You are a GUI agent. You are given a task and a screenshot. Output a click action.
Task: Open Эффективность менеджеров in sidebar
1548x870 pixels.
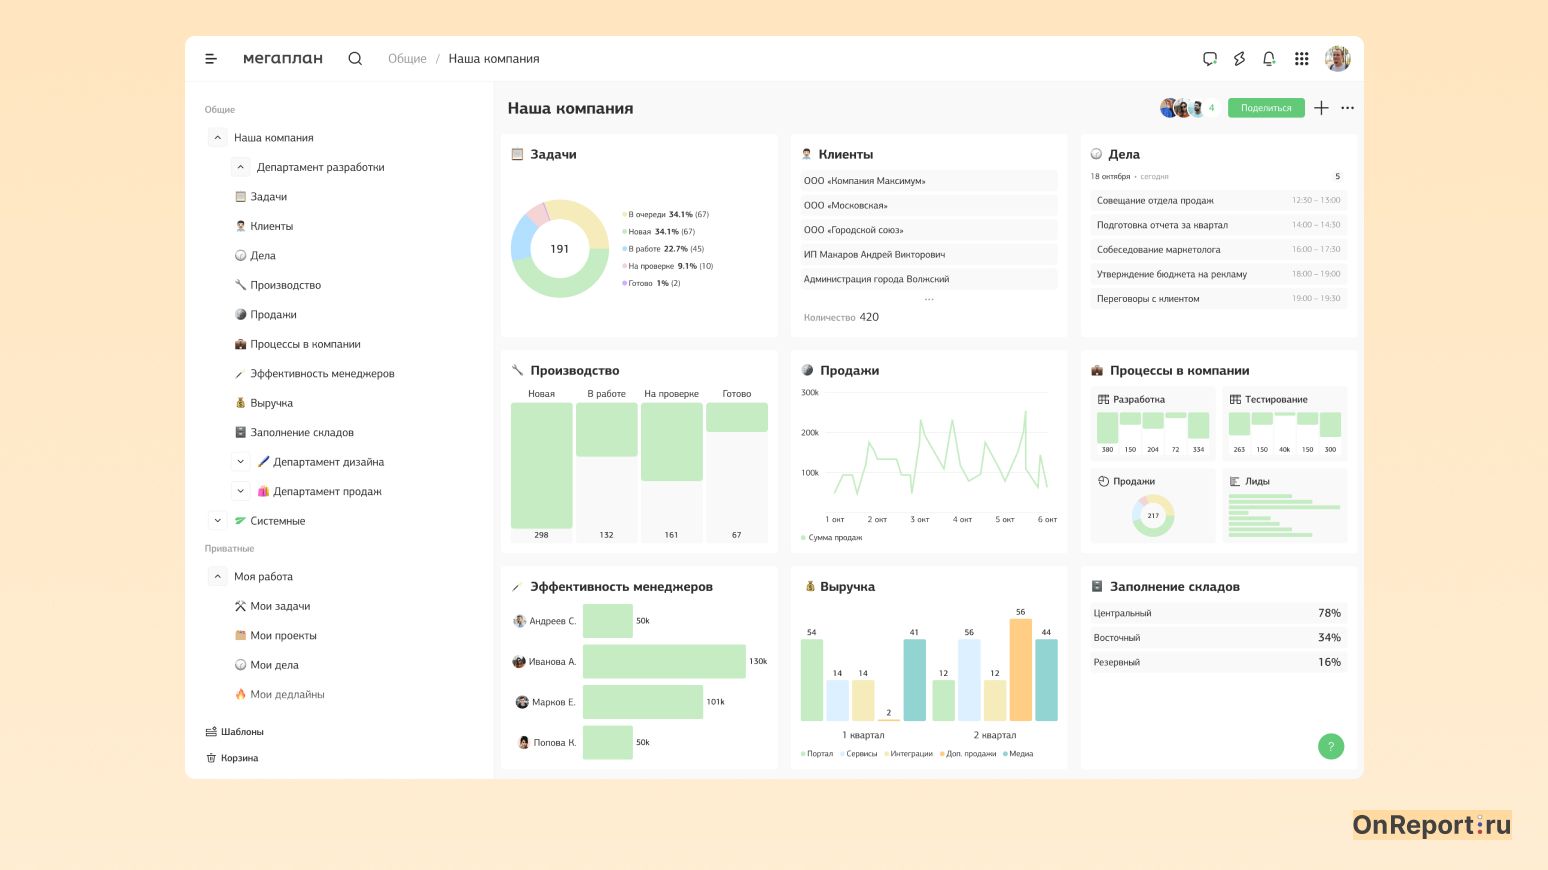314,374
